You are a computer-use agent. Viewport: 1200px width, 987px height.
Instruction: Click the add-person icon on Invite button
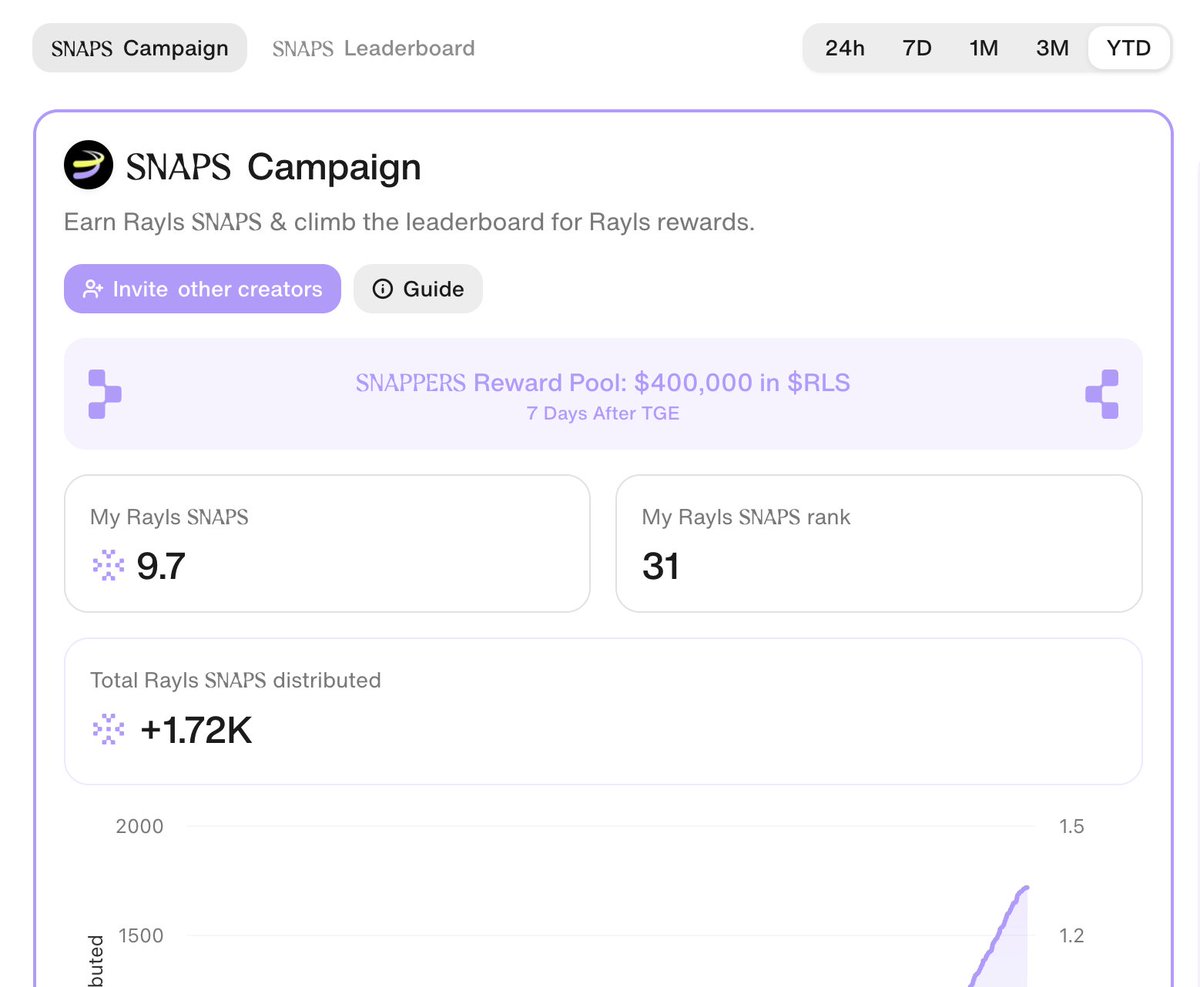pyautogui.click(x=93, y=289)
